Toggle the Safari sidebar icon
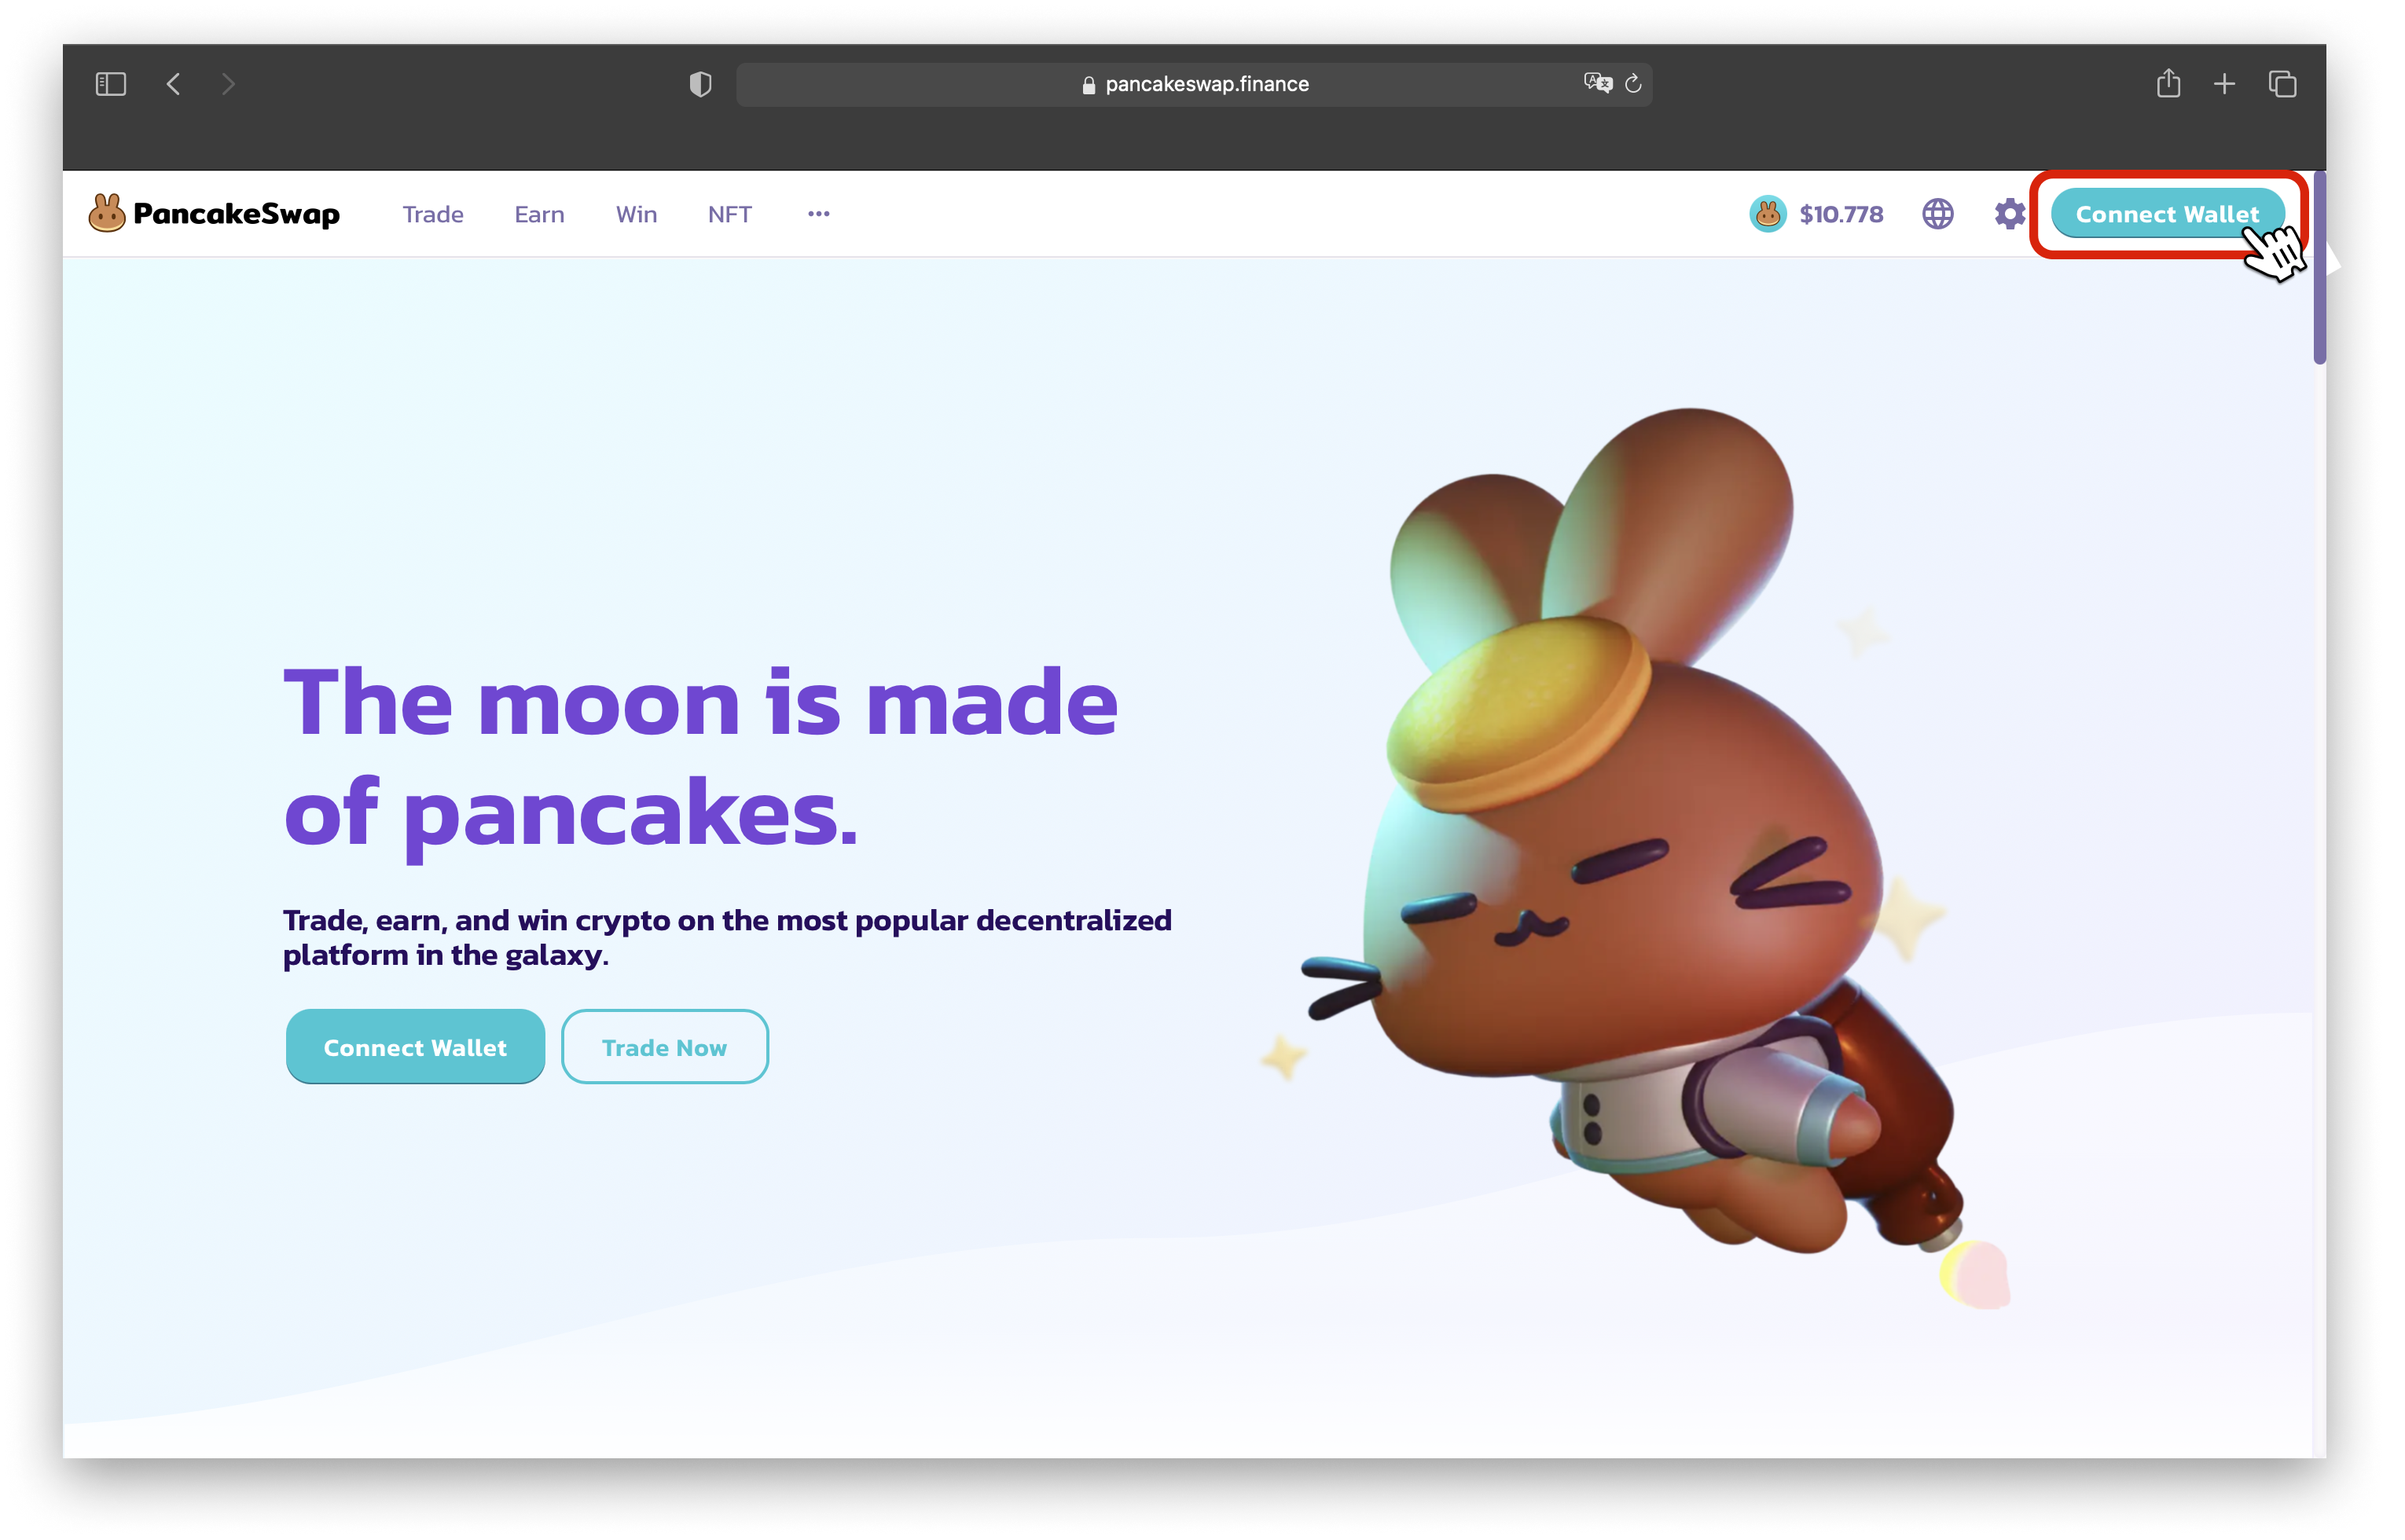The image size is (2405, 1540). 111,84
